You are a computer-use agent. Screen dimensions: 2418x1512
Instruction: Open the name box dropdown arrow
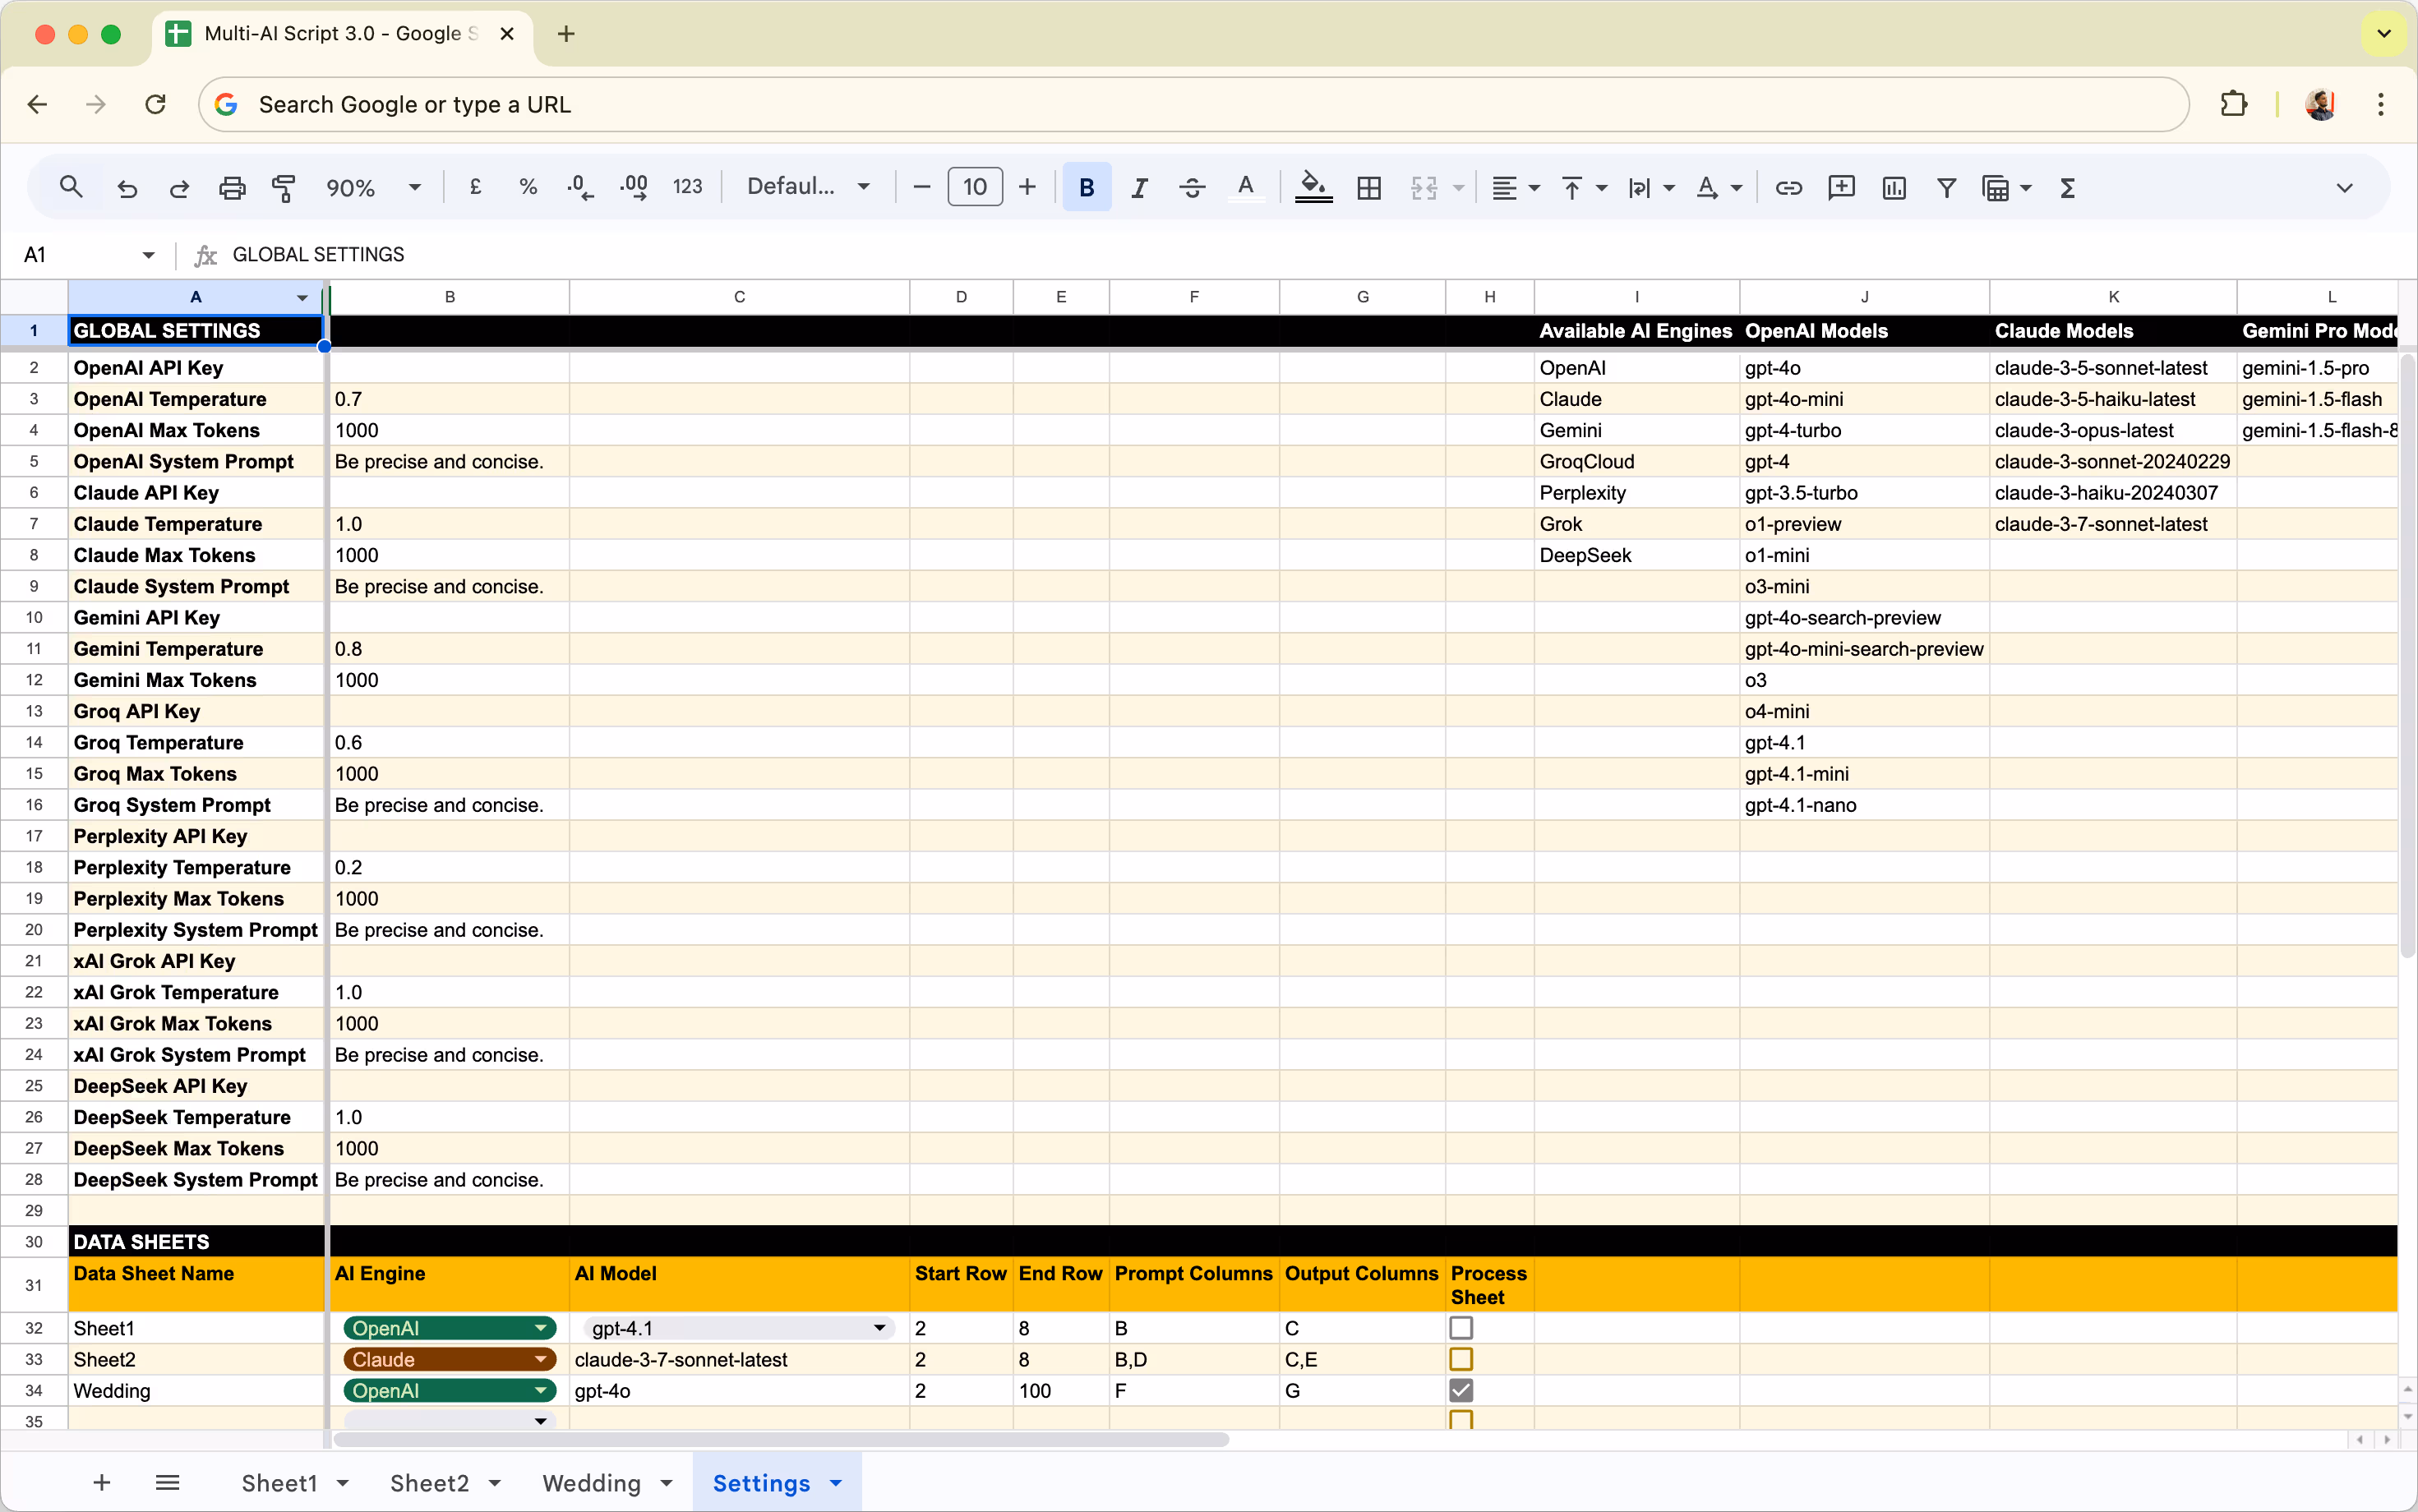point(148,255)
